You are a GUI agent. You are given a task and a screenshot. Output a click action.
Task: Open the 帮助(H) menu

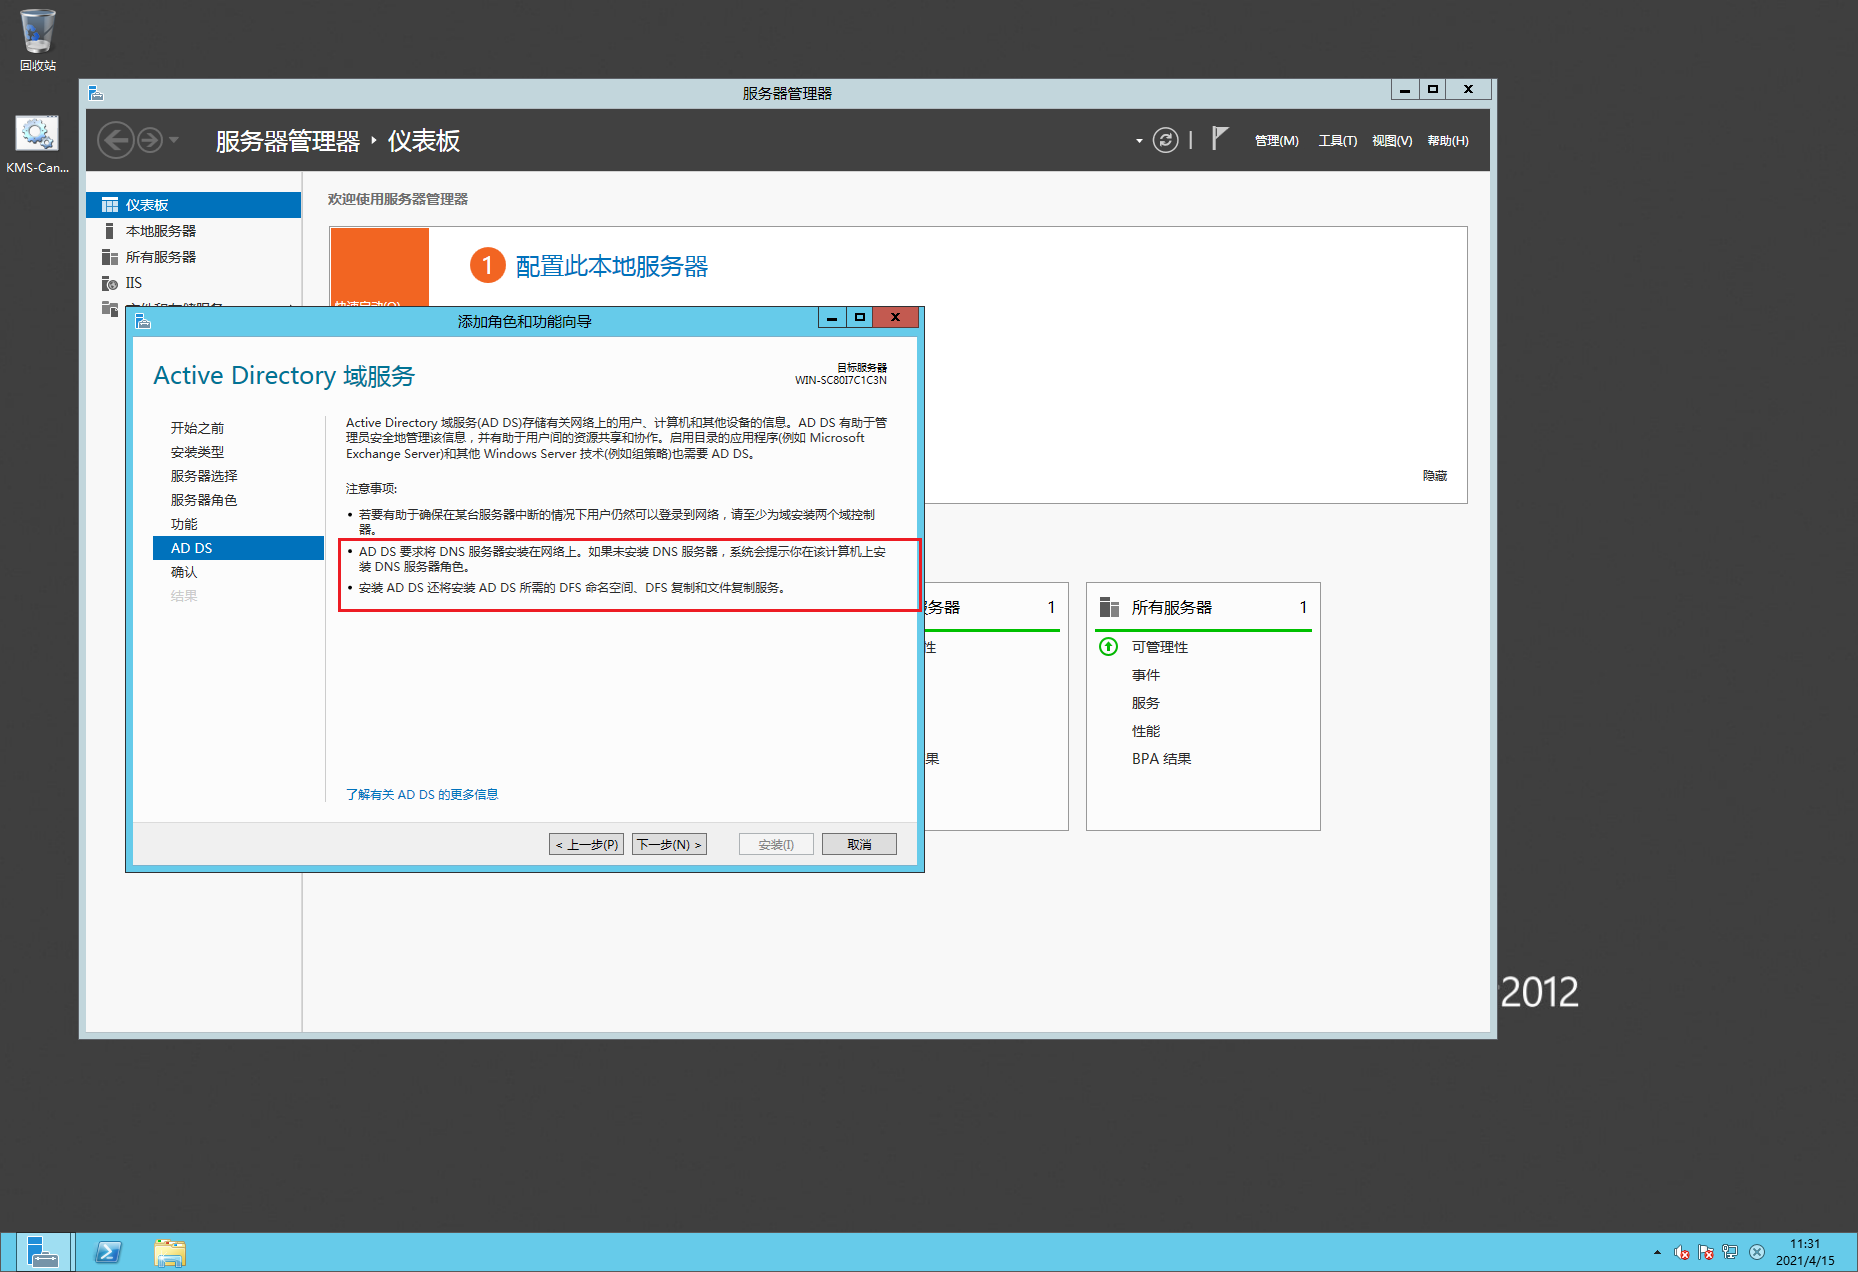click(1448, 141)
